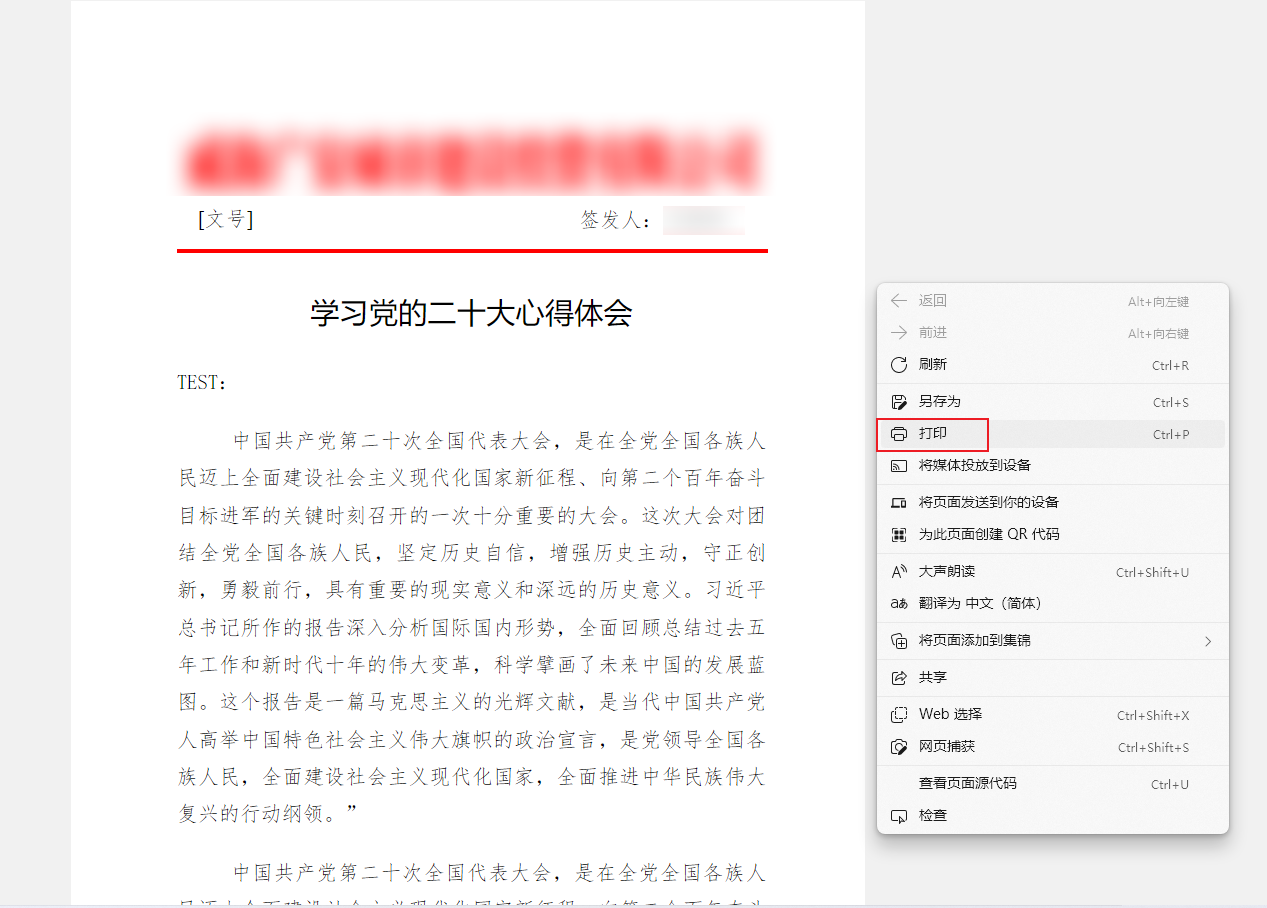Click the collections icon beside 将页面添加到集锦
Image resolution: width=1267 pixels, height=908 pixels.
(898, 639)
